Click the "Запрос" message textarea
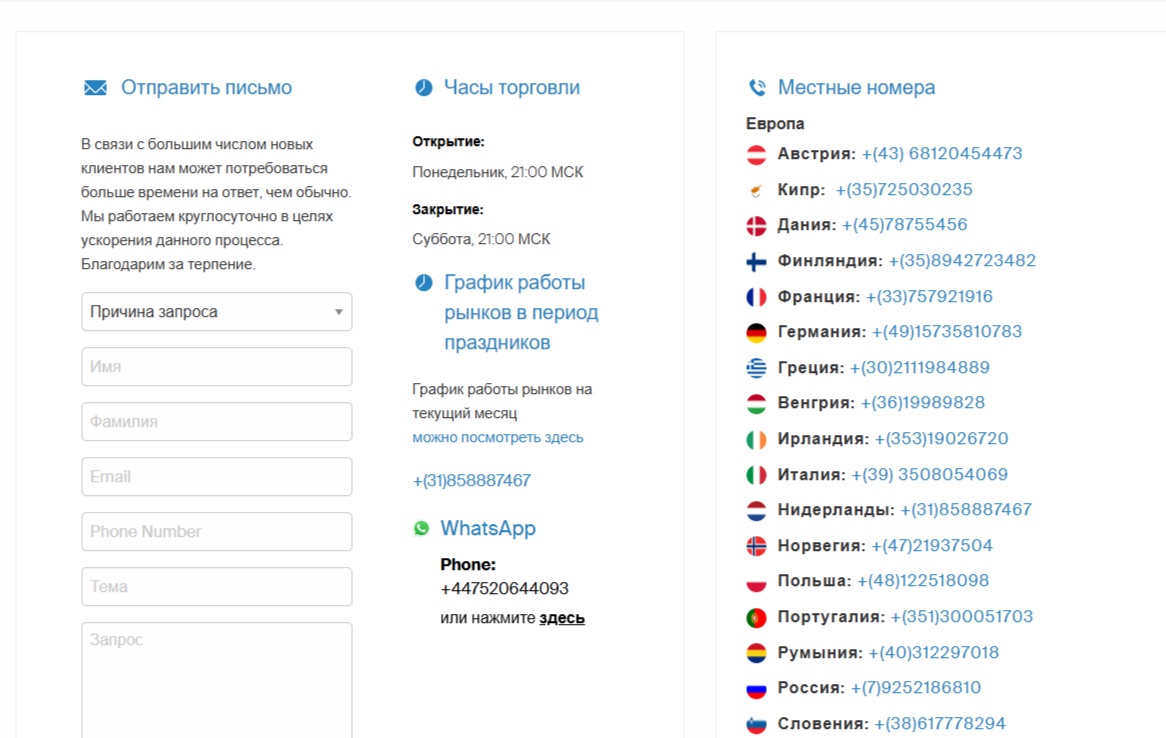The height and width of the screenshot is (738, 1166). [x=216, y=680]
